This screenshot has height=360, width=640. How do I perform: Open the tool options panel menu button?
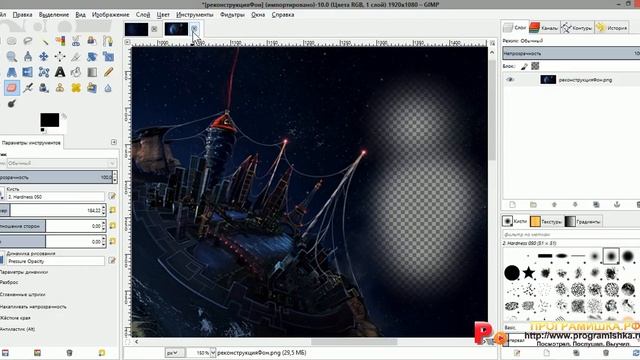pos(114,142)
